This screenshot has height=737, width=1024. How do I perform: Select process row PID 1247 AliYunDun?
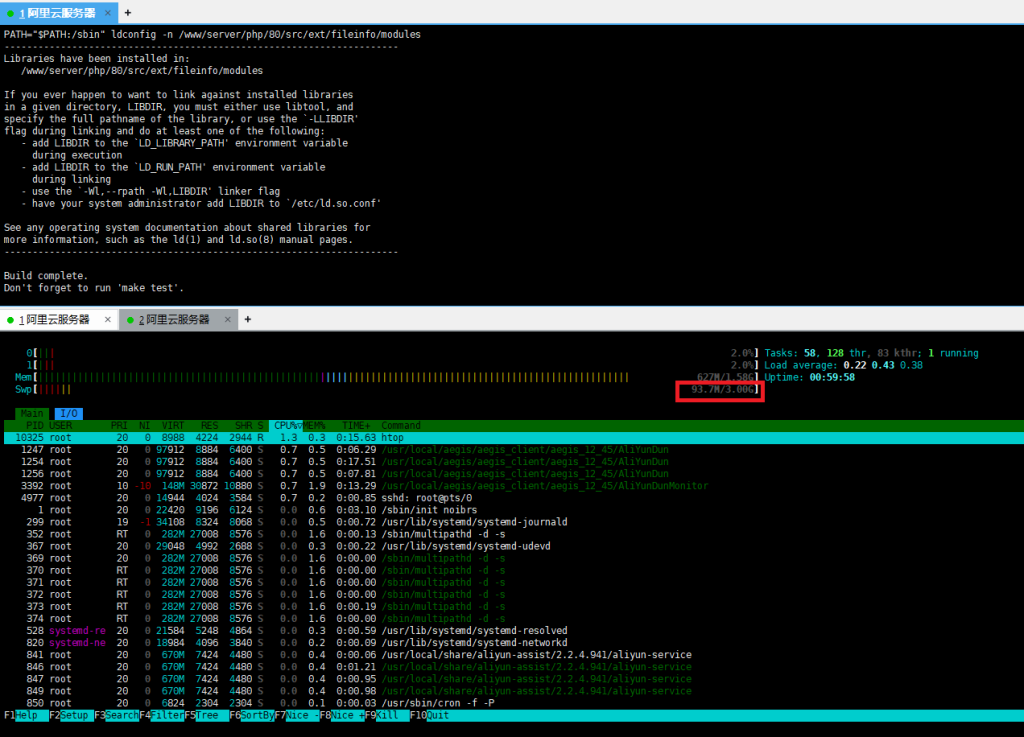point(514,450)
